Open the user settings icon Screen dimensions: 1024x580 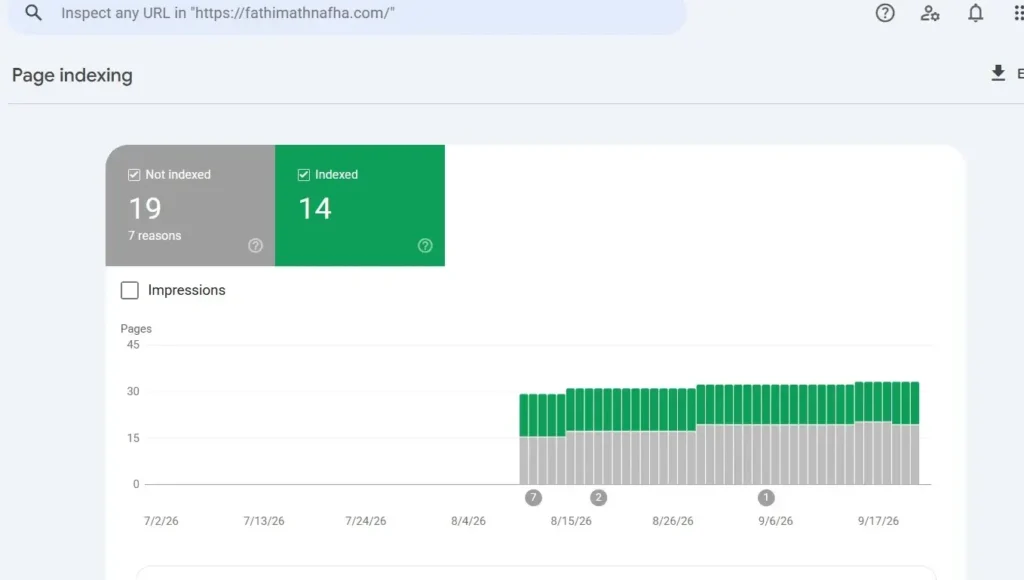930,13
